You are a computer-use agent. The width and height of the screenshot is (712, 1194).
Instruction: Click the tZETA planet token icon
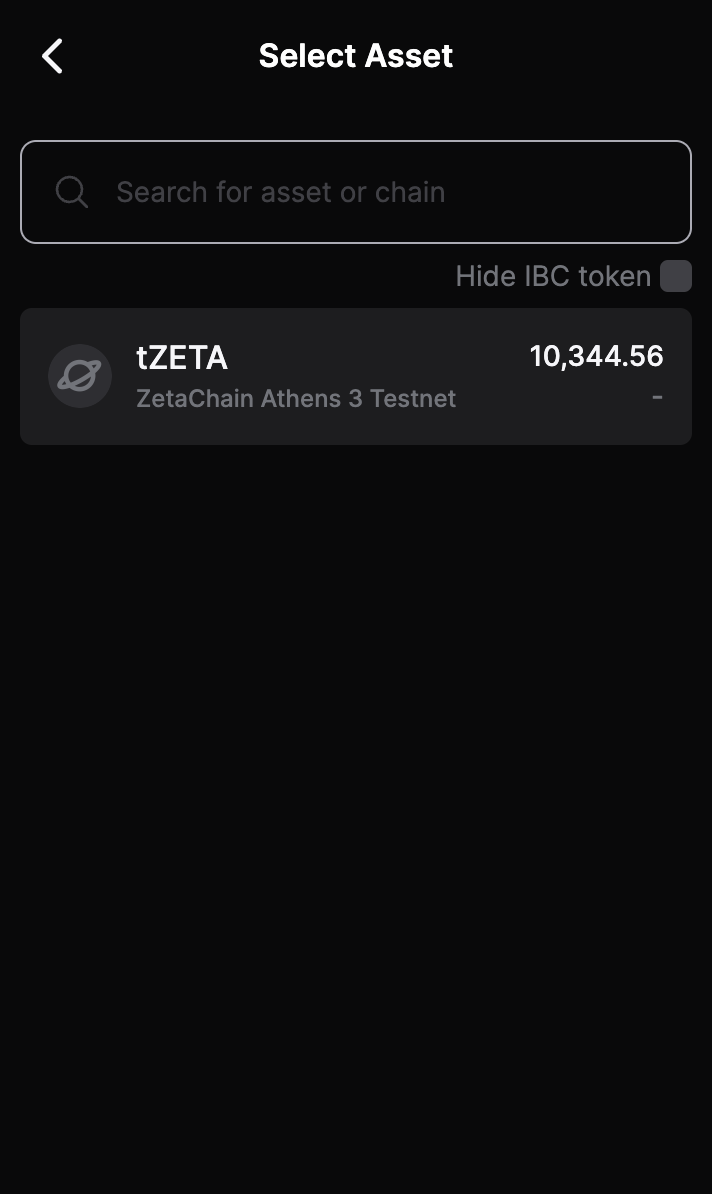[x=80, y=376]
